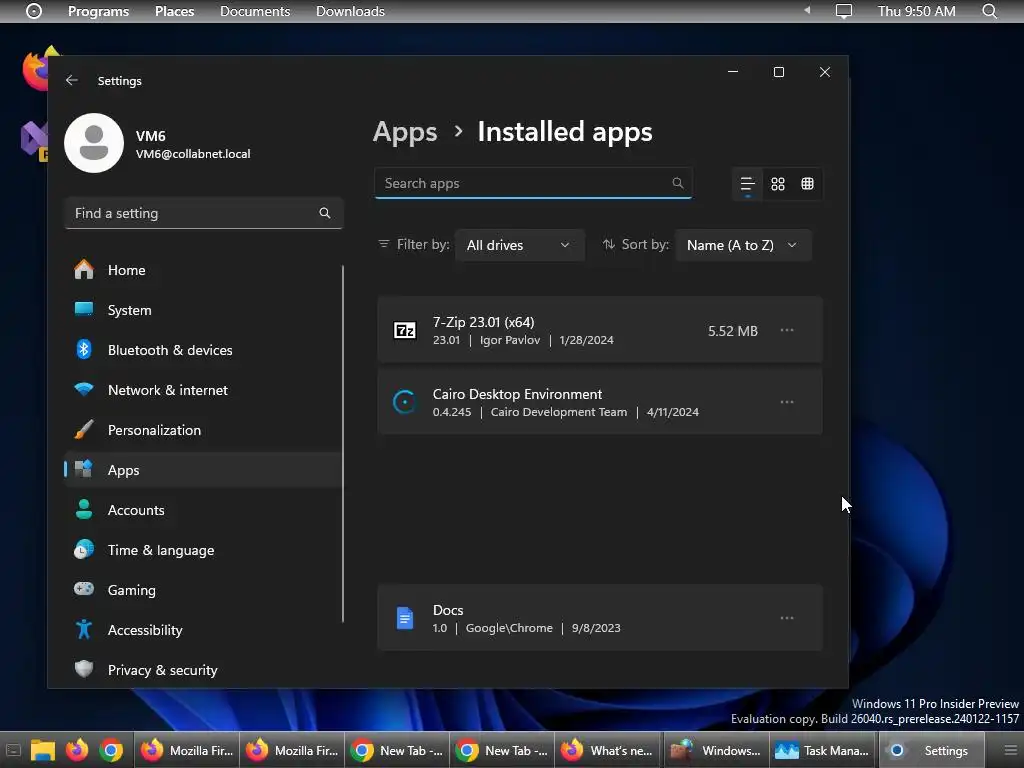Open more options for Cairo Desktop Environment
Image resolution: width=1024 pixels, height=768 pixels.
tap(787, 402)
